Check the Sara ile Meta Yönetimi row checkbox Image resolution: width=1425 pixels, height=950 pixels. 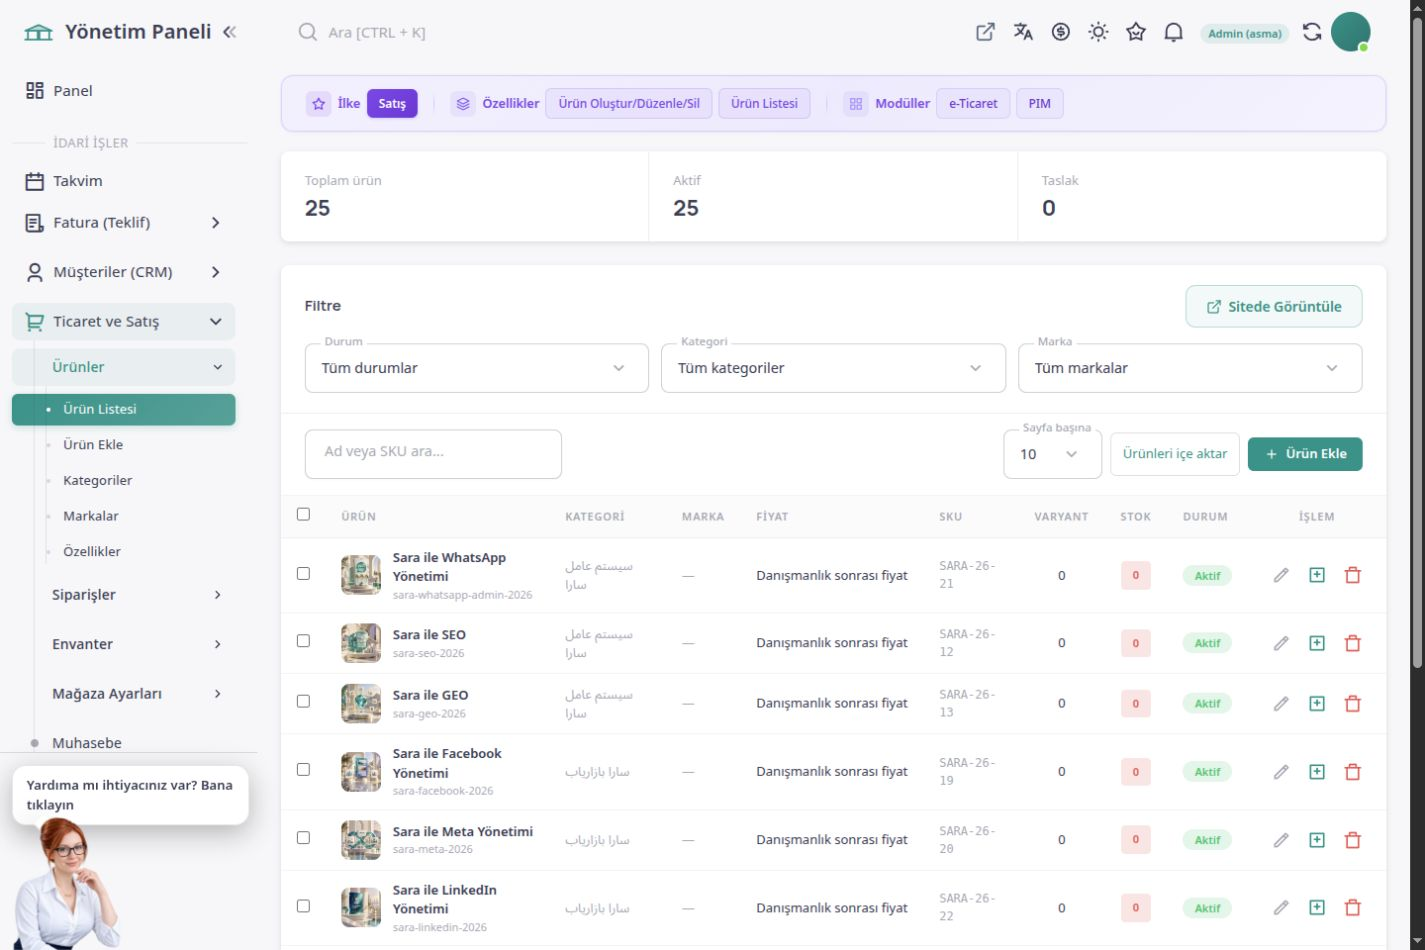[x=304, y=838]
